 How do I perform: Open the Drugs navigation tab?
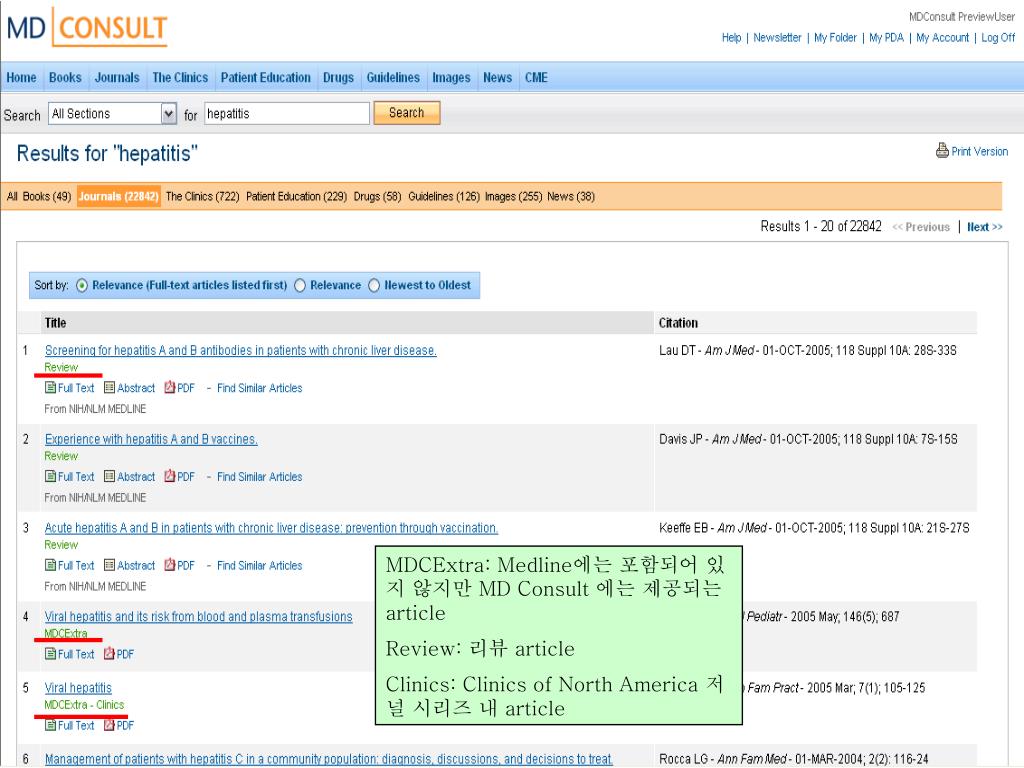click(338, 77)
